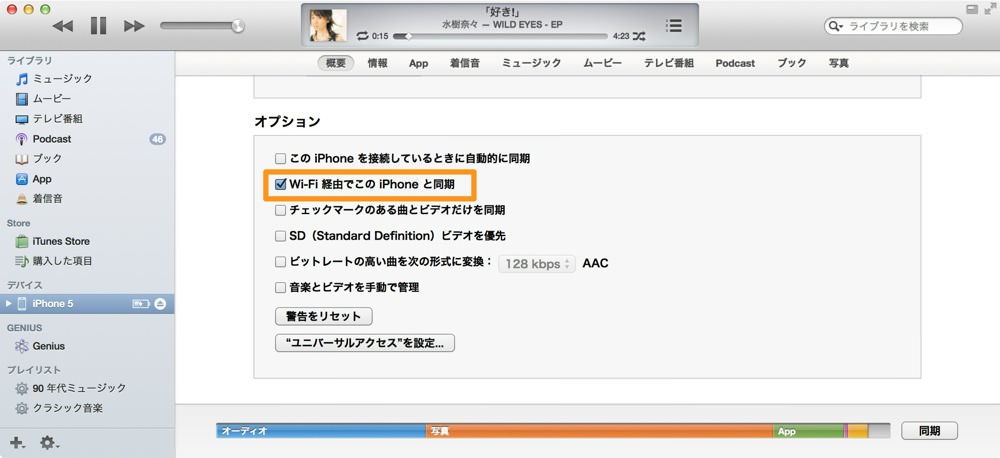Switch to the テレビ番組 tab
This screenshot has width=1000, height=458.
[x=668, y=63]
